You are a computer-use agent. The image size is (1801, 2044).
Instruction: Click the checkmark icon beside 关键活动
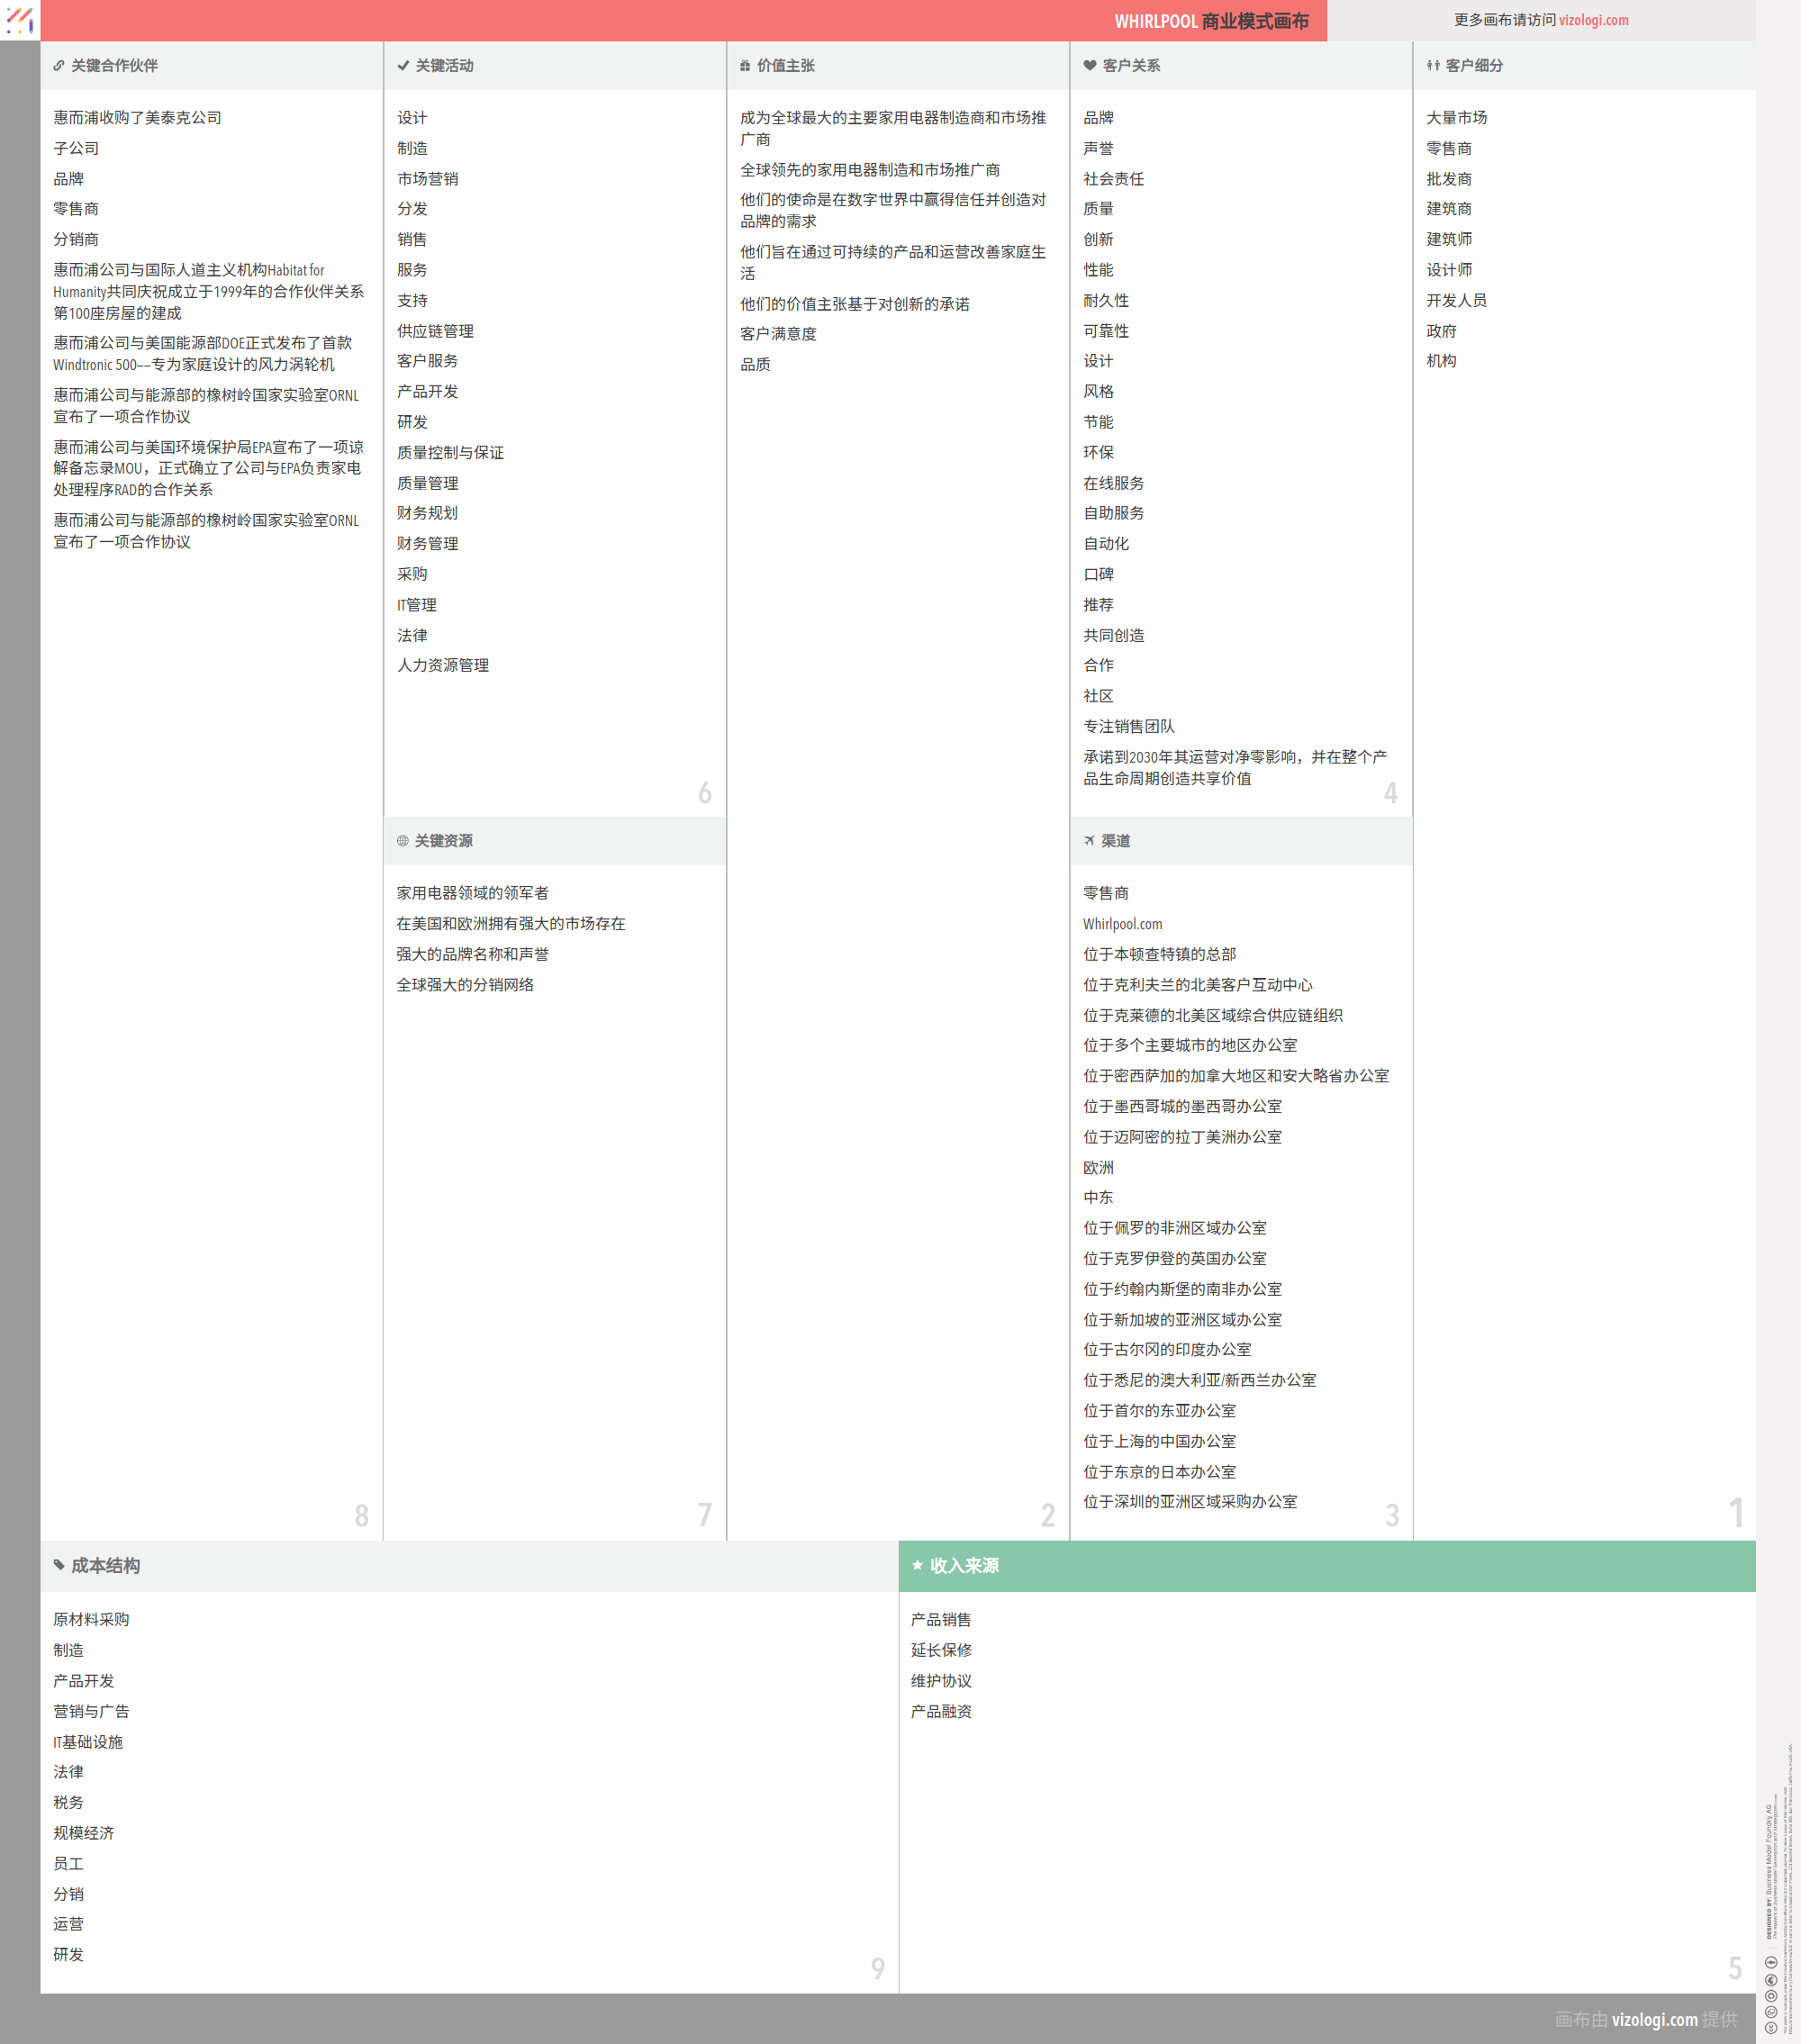pyautogui.click(x=403, y=66)
